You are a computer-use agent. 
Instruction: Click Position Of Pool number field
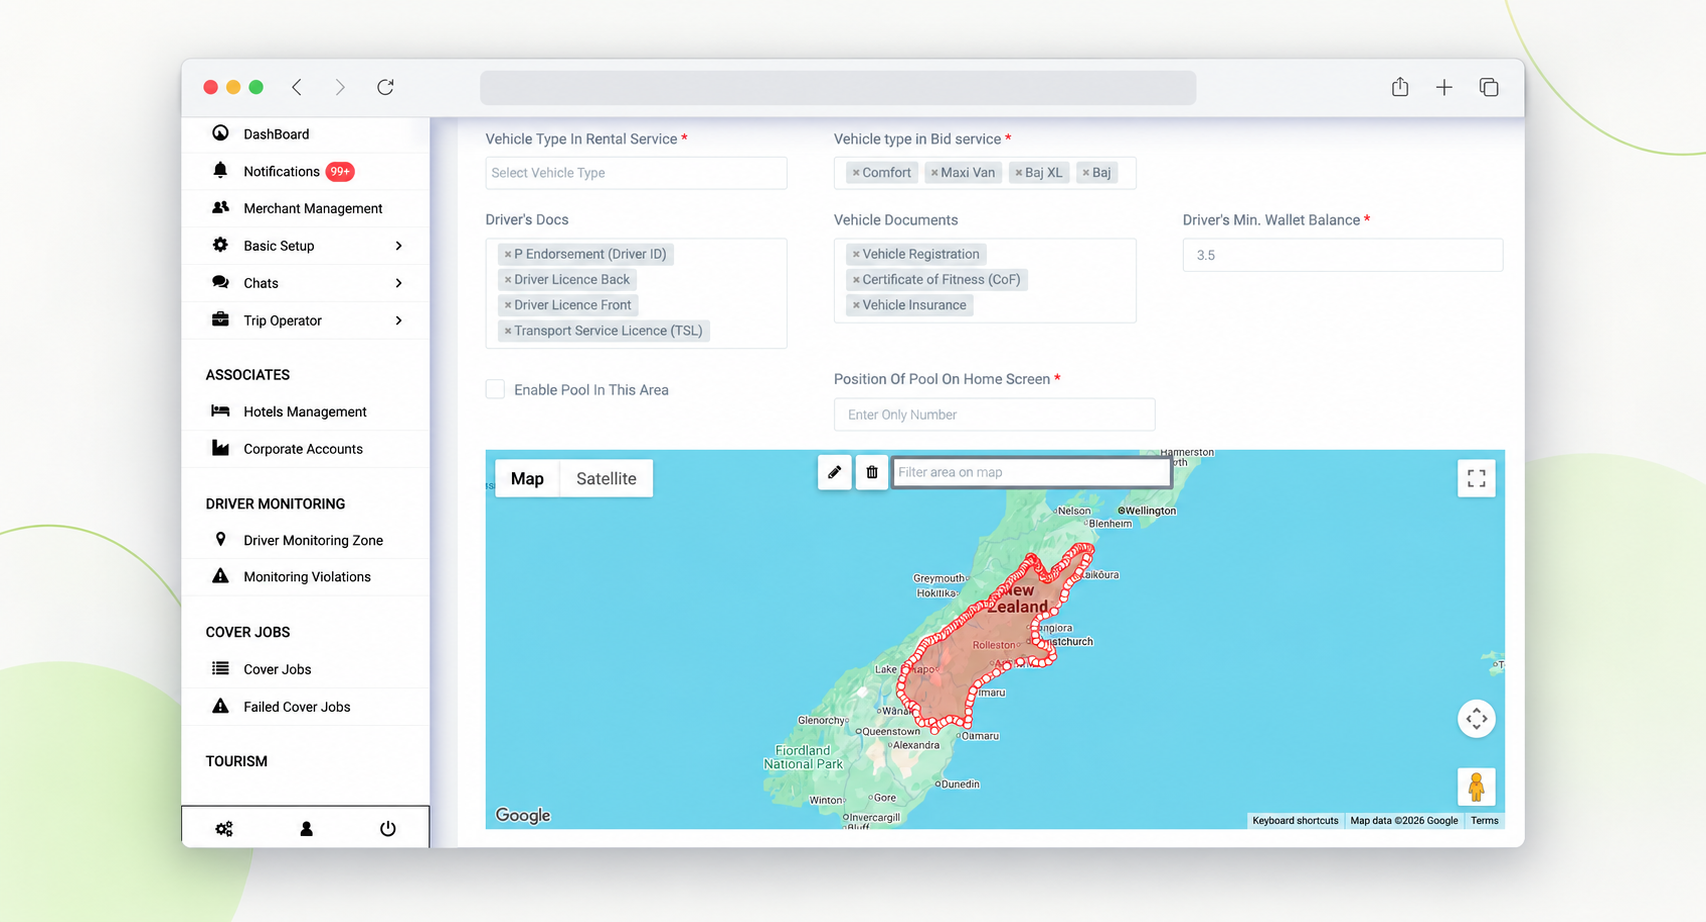(x=994, y=414)
